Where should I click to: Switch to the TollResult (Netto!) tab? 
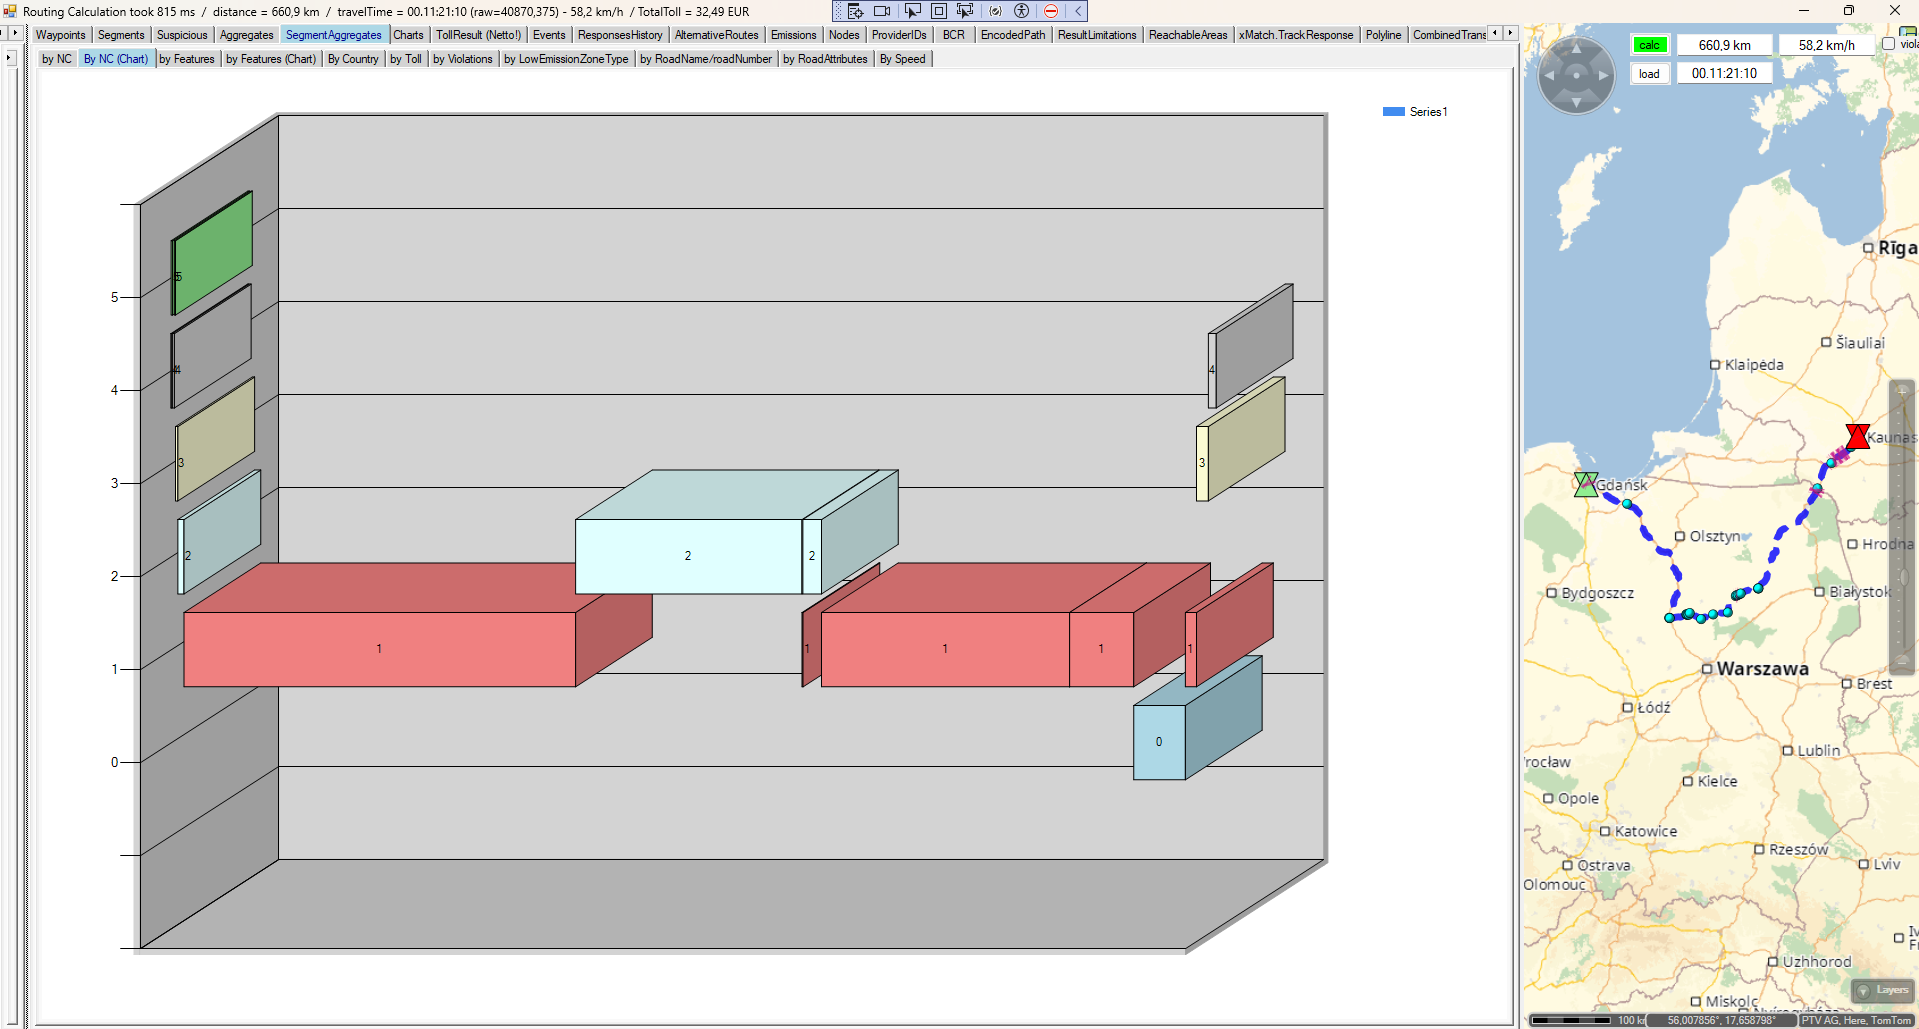pos(478,35)
